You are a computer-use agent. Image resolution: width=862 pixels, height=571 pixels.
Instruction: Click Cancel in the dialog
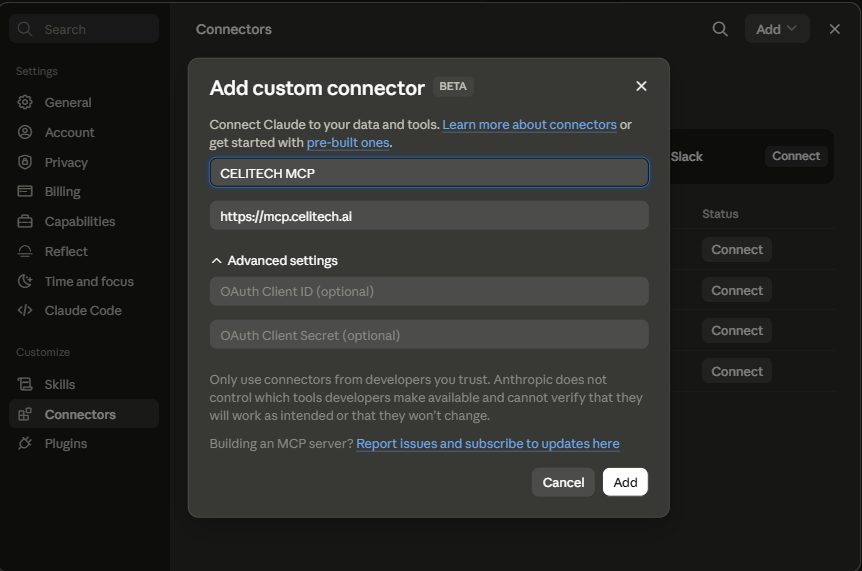(563, 482)
